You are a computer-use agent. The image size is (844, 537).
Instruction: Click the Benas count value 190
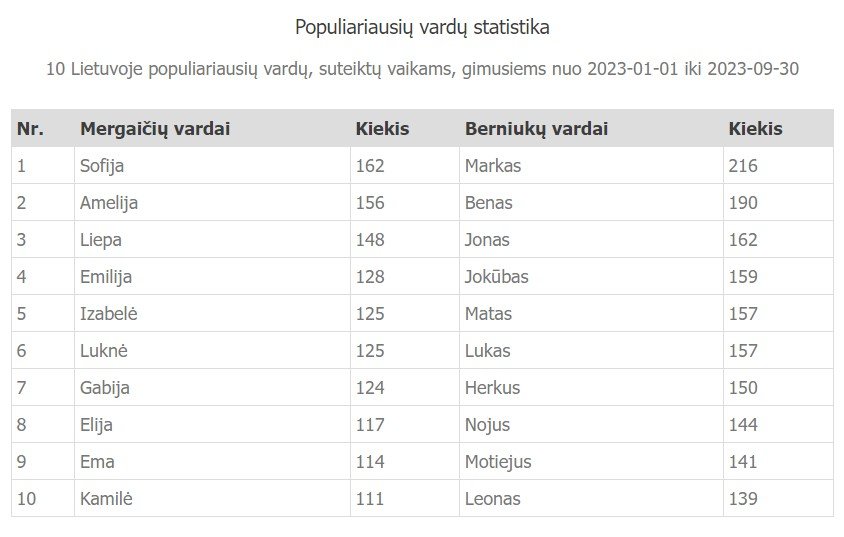click(743, 203)
